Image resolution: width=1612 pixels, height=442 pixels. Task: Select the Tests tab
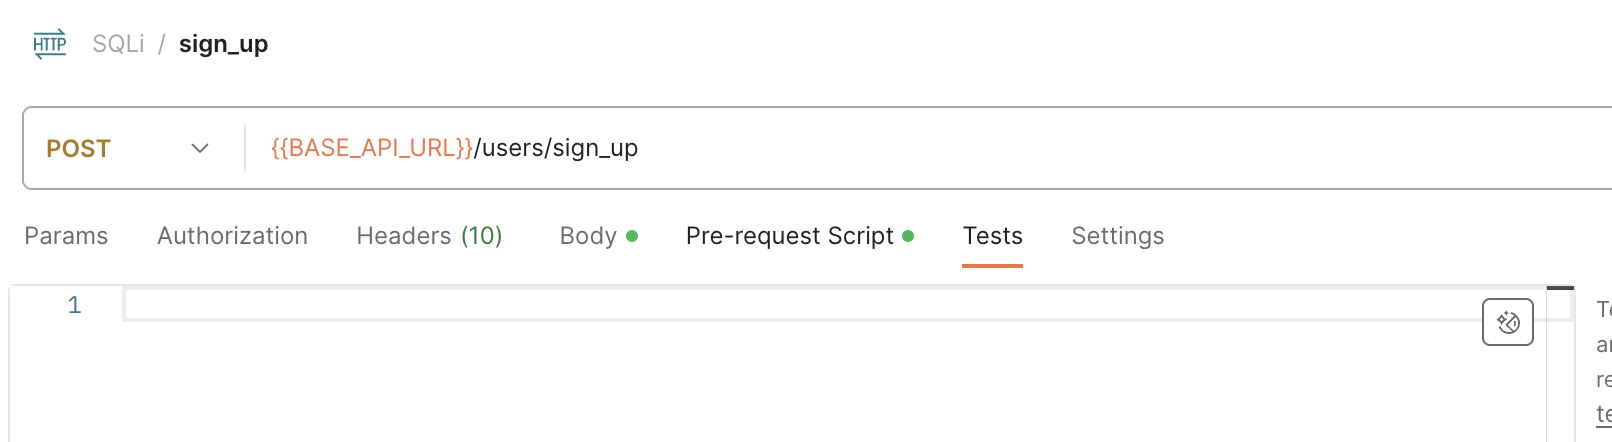pos(992,236)
